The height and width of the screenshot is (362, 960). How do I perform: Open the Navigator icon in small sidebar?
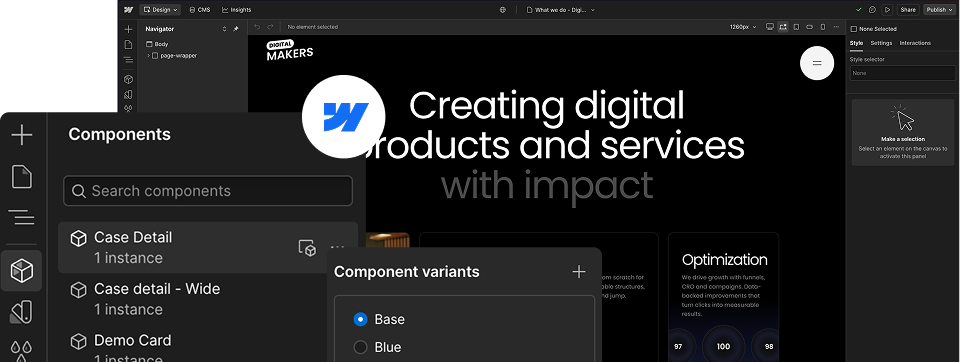128,60
